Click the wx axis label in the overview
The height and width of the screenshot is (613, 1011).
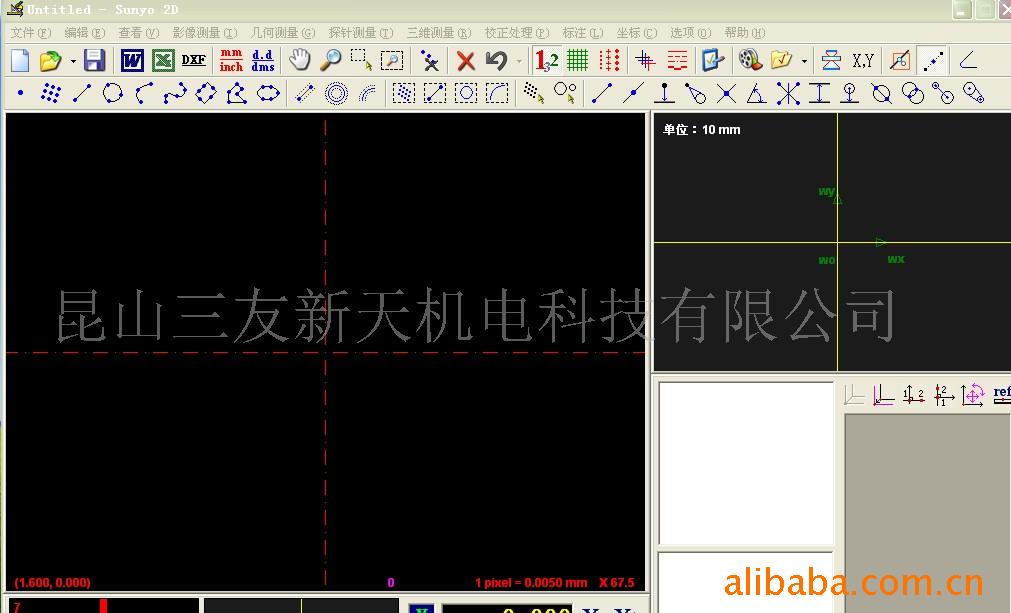[x=896, y=259]
